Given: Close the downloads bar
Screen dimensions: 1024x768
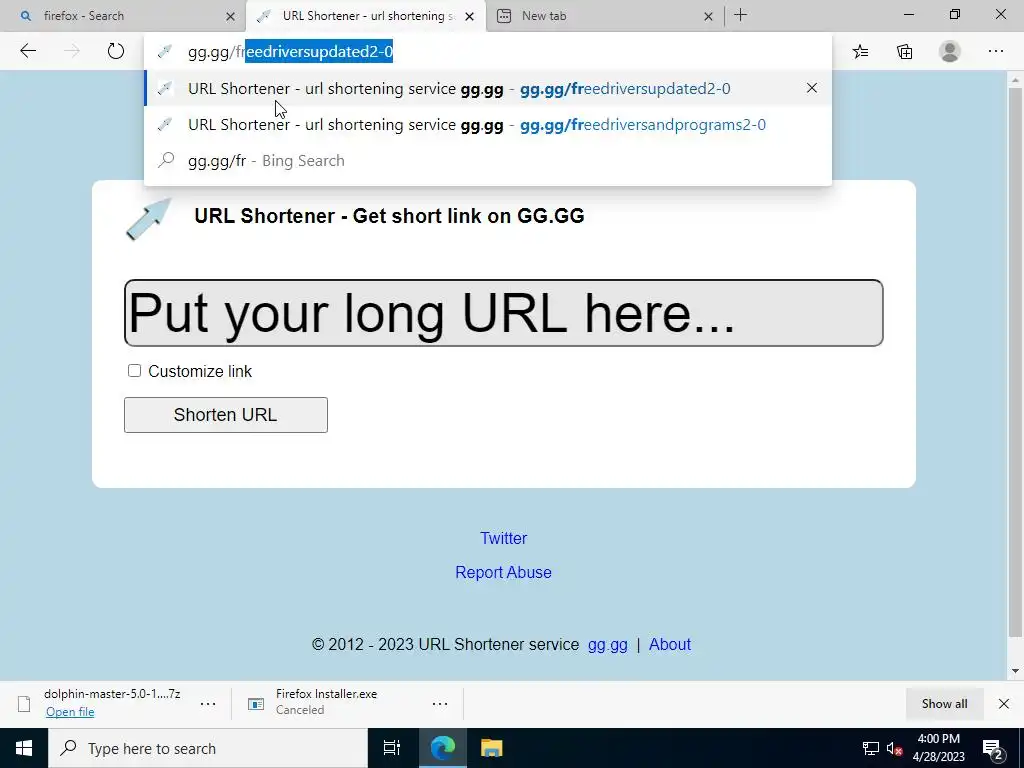Looking at the screenshot, I should point(1004,703).
